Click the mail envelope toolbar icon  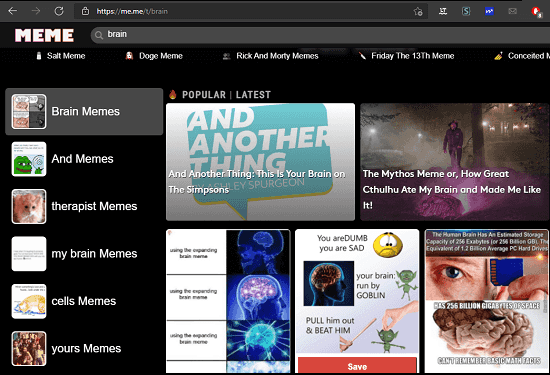tap(512, 11)
